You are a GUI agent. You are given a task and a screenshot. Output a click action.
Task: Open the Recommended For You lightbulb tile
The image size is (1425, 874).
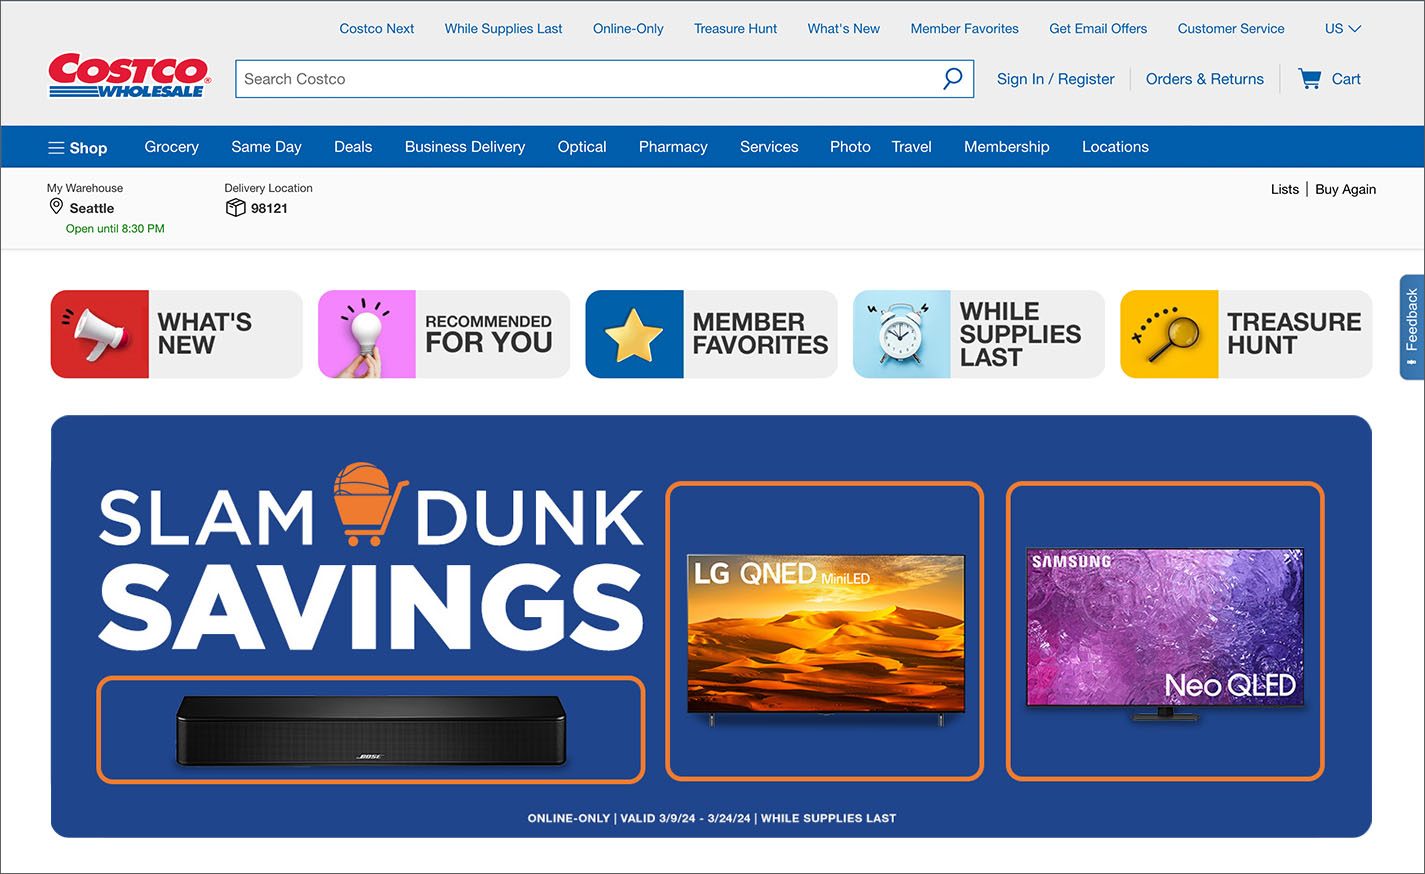point(443,334)
